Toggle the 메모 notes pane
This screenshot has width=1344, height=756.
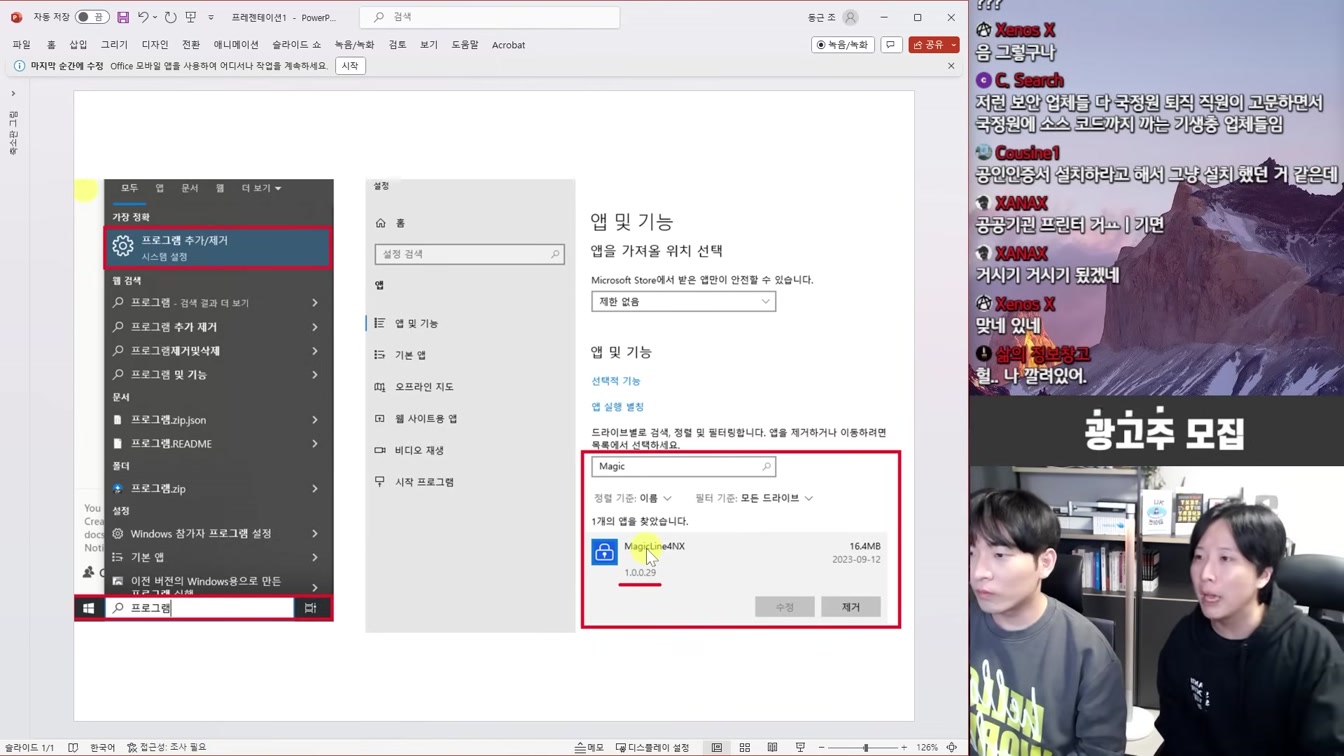point(590,747)
